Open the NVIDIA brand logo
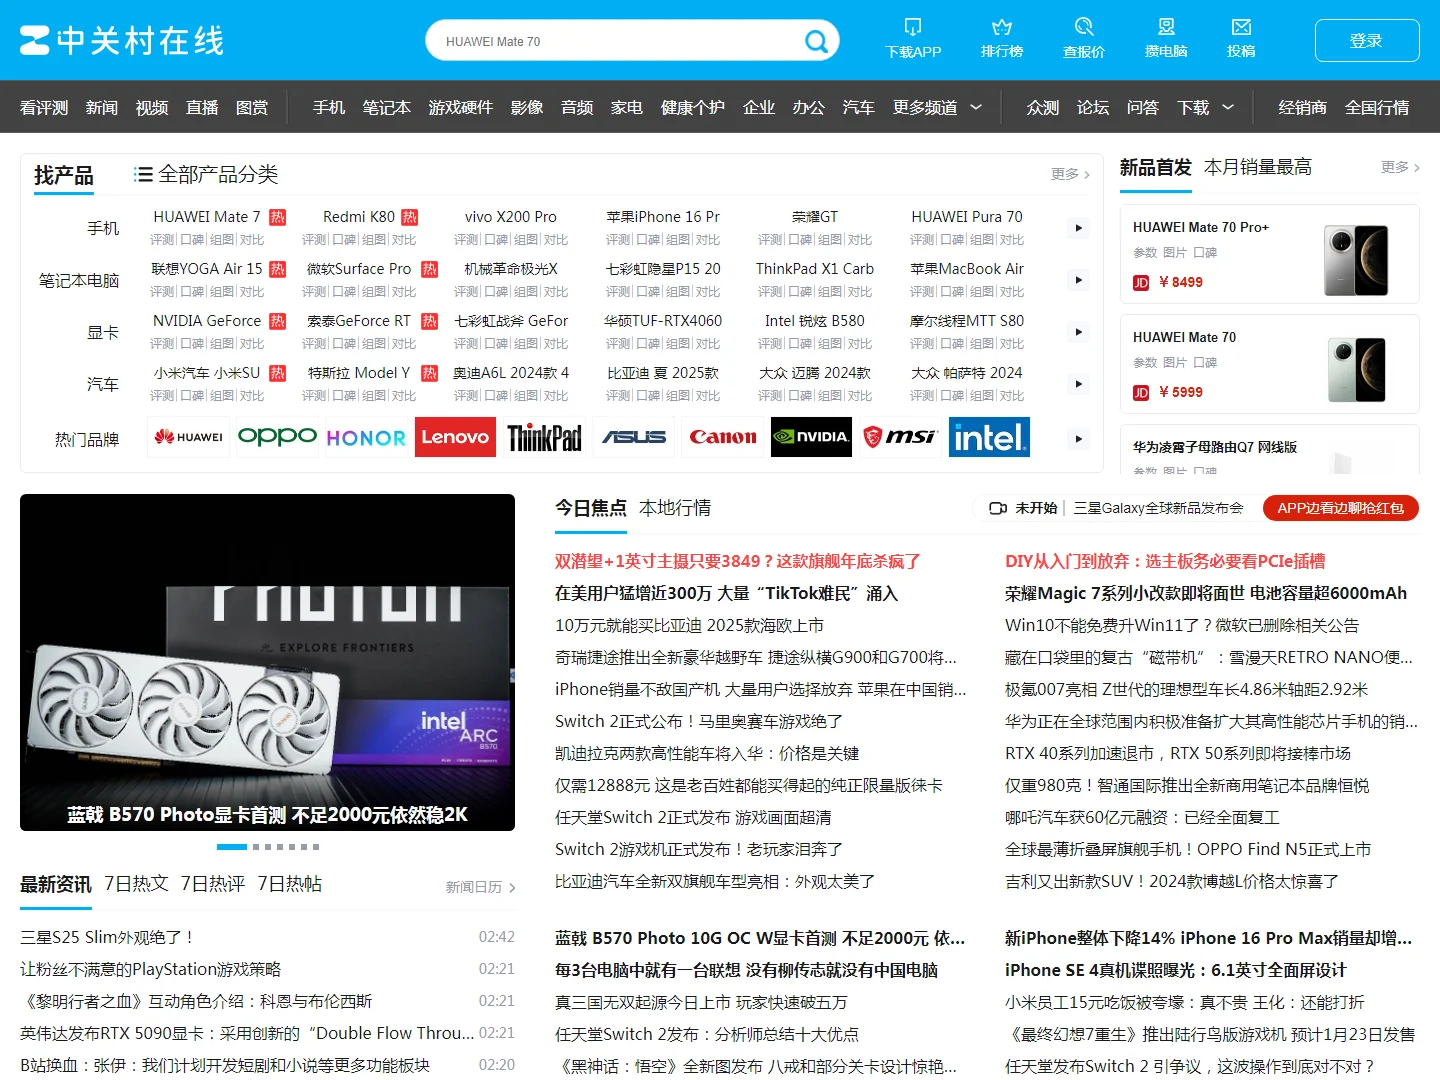This screenshot has width=1440, height=1080. tap(812, 437)
